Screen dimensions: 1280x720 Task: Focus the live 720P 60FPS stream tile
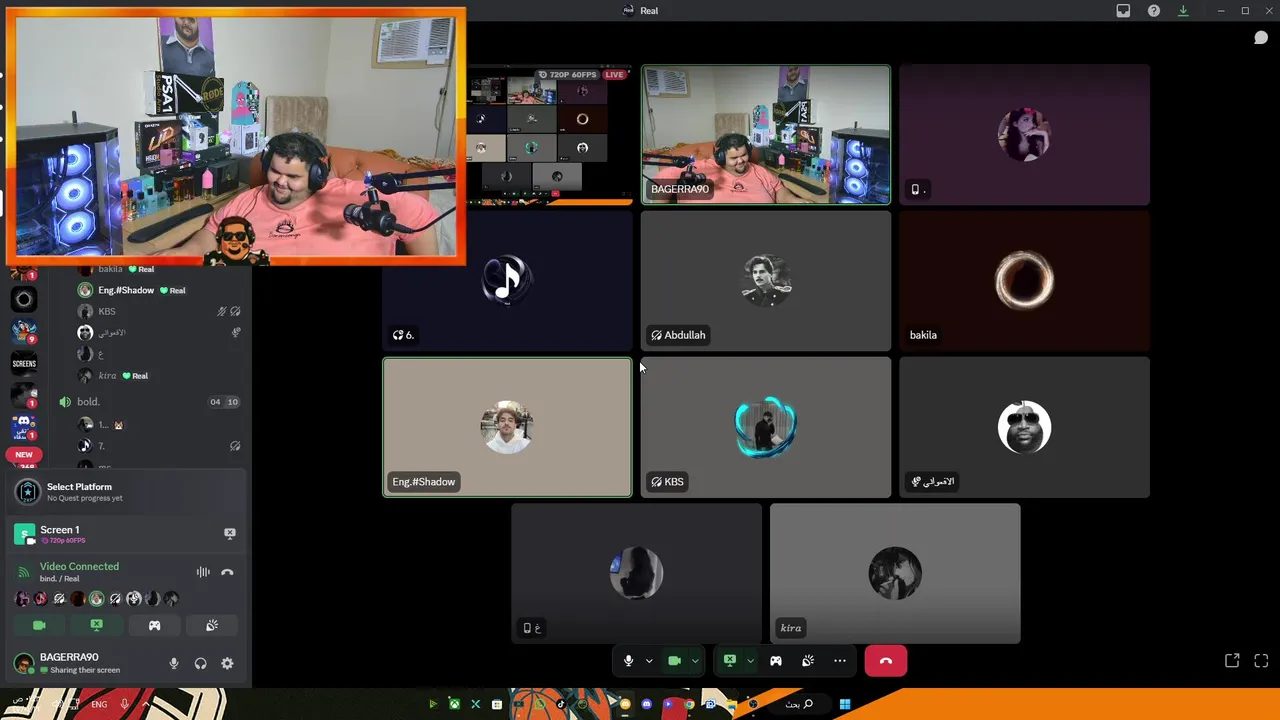[550, 135]
